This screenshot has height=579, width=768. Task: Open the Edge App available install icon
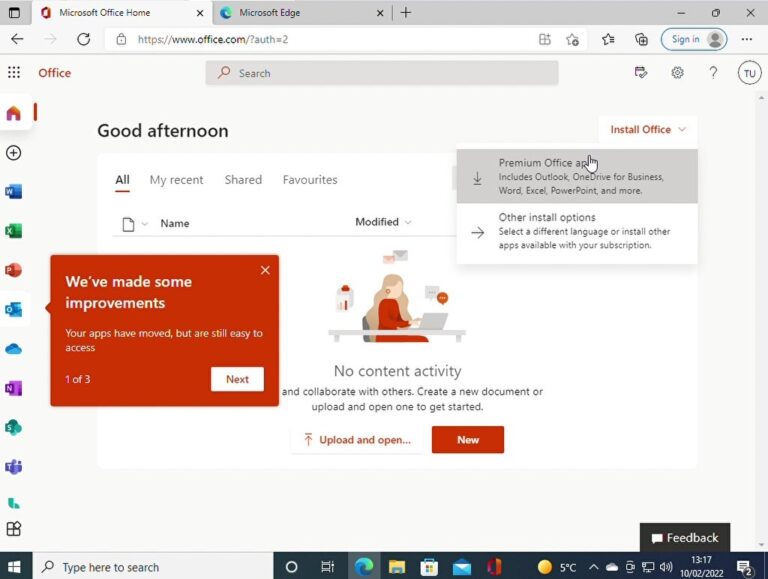pos(545,39)
